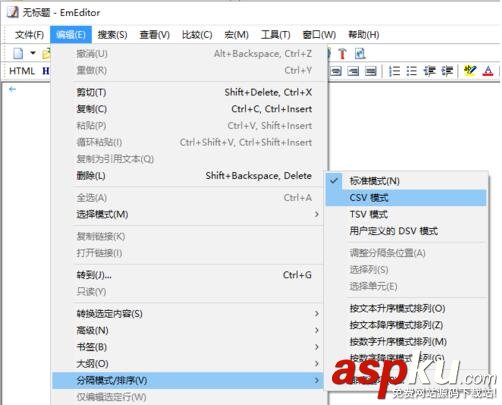Click the align center toolbar icon
Image resolution: width=502 pixels, height=405 pixels.
(x=336, y=71)
